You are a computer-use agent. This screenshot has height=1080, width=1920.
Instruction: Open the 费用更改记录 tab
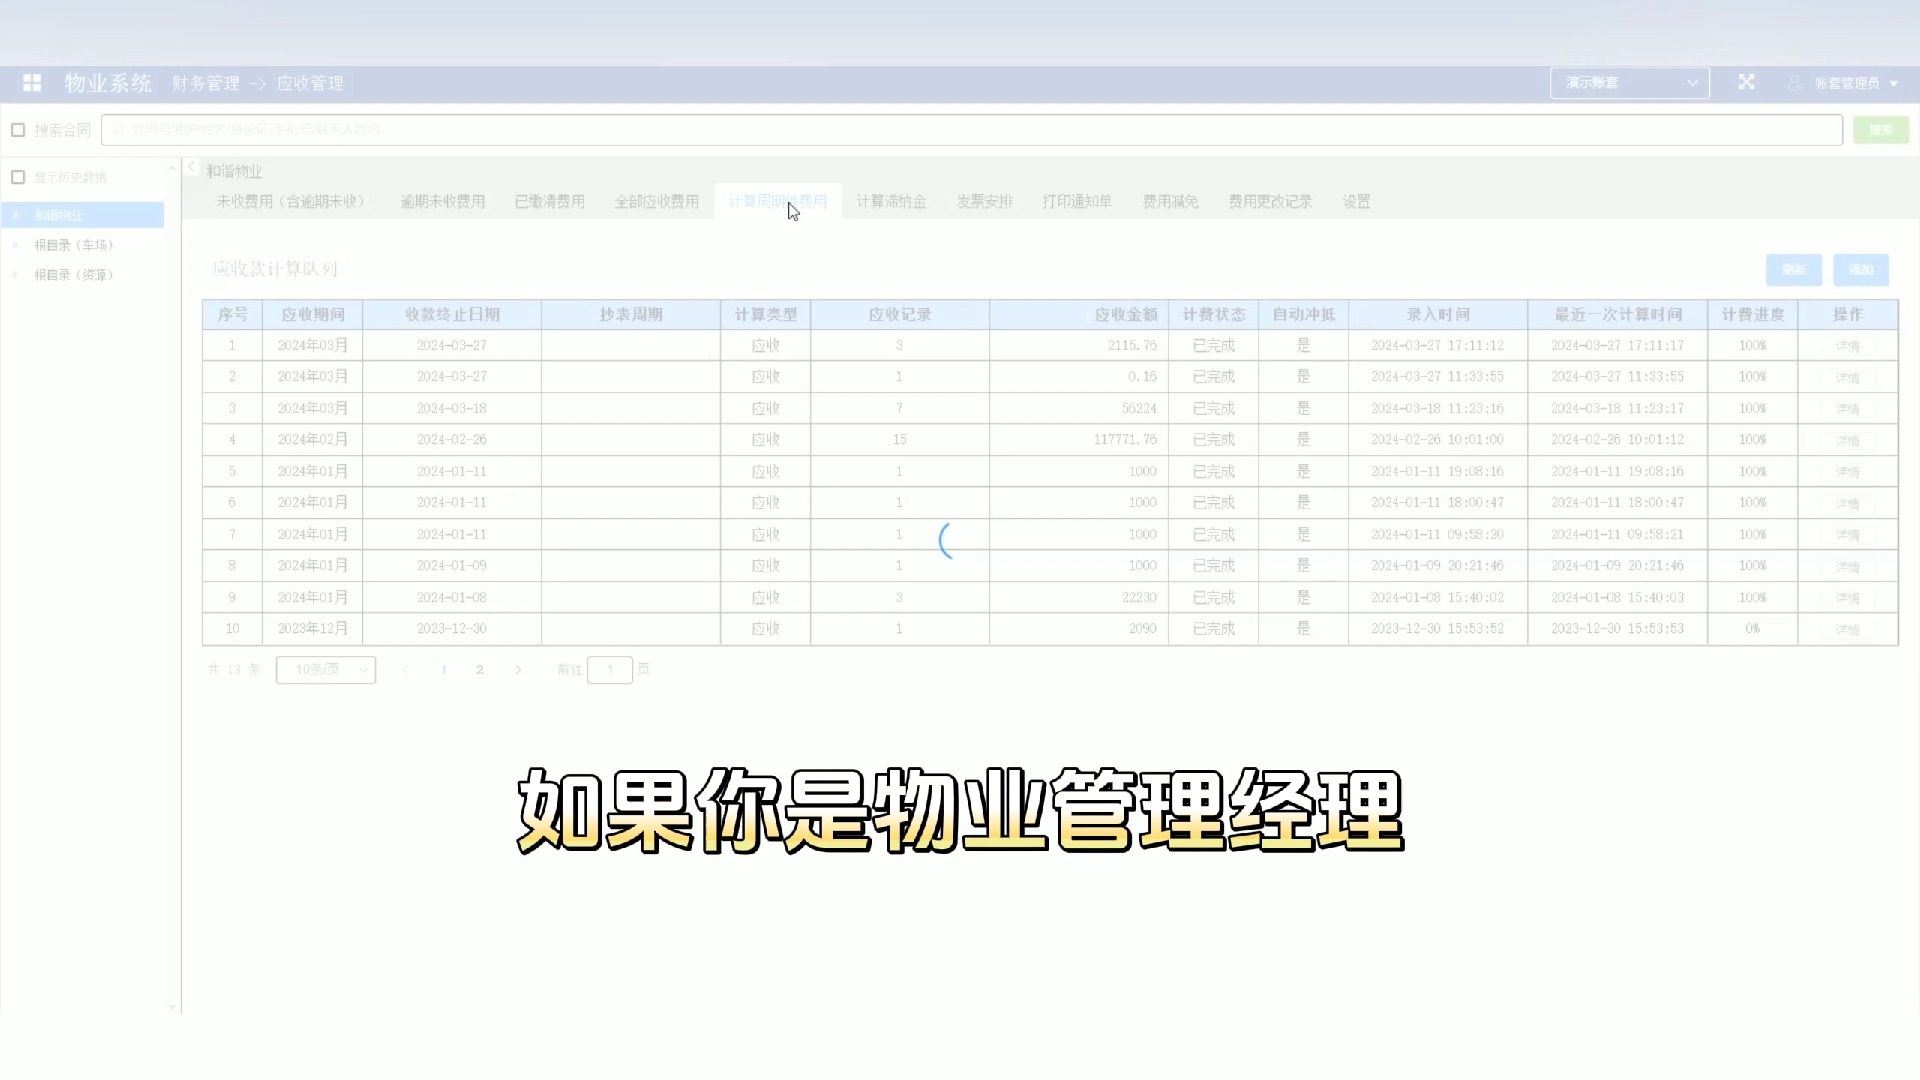pyautogui.click(x=1271, y=202)
